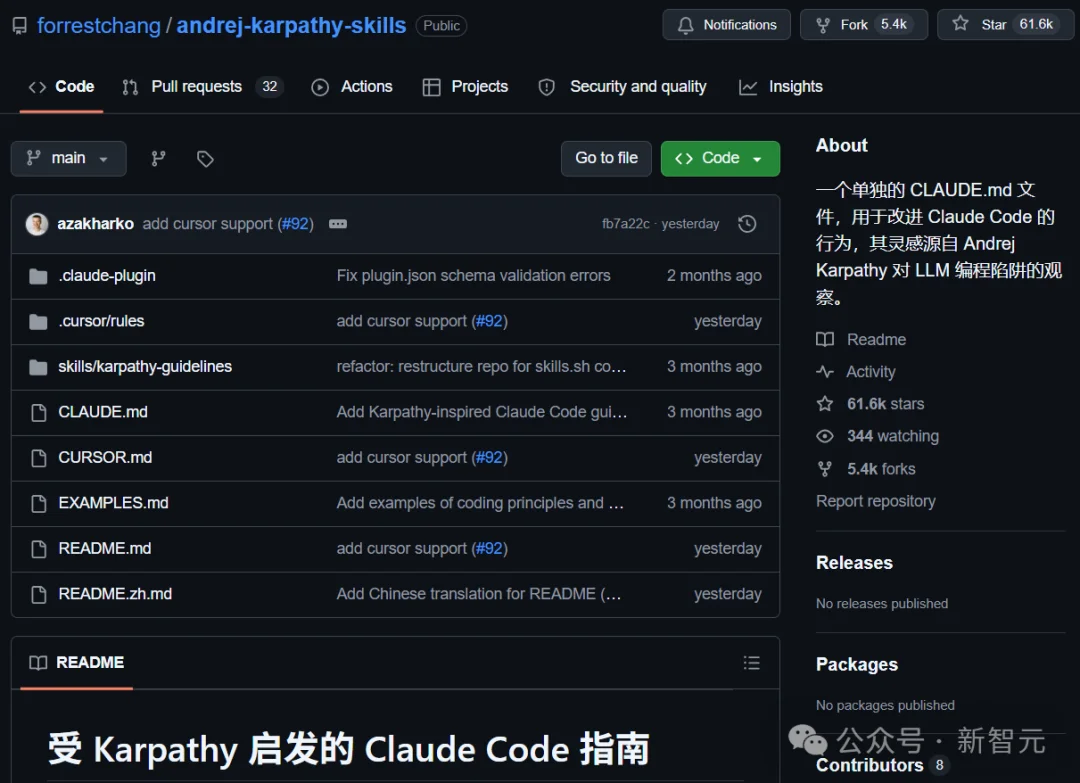Image resolution: width=1080 pixels, height=783 pixels.
Task: Open the tags icon beside branches
Action: pyautogui.click(x=204, y=158)
